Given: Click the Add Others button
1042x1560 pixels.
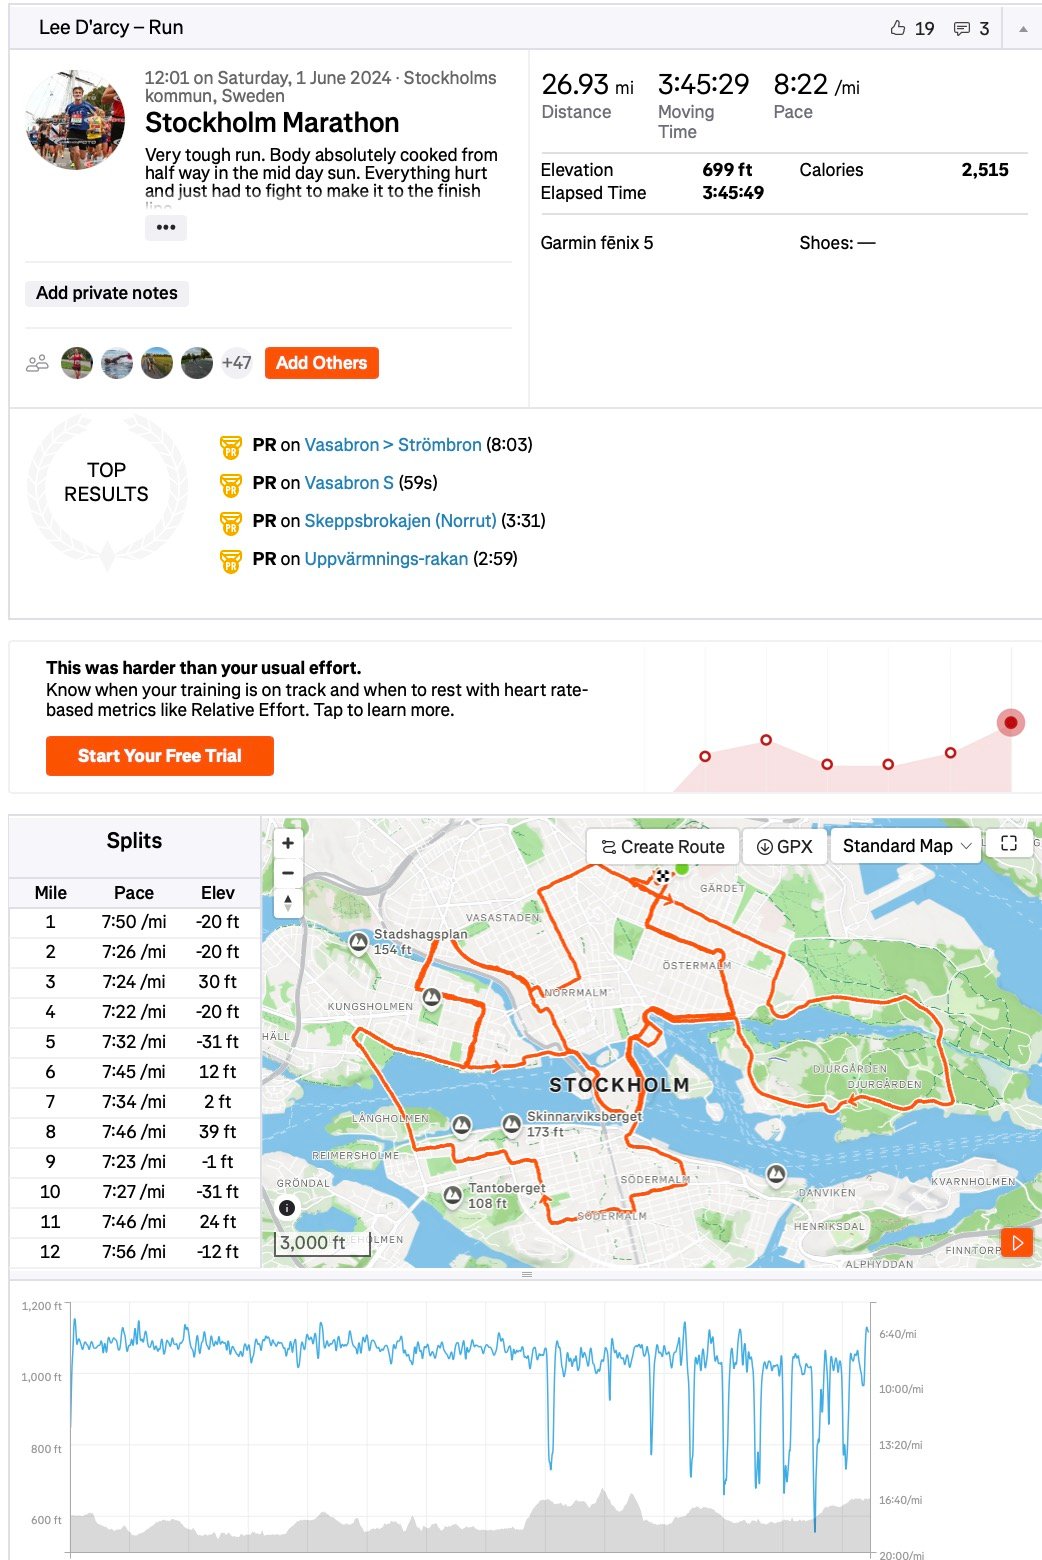Looking at the screenshot, I should [x=322, y=363].
